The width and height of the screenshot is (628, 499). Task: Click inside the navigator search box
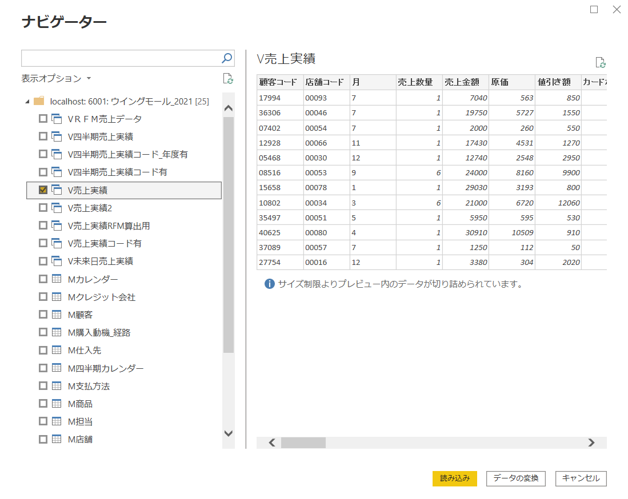(x=120, y=58)
